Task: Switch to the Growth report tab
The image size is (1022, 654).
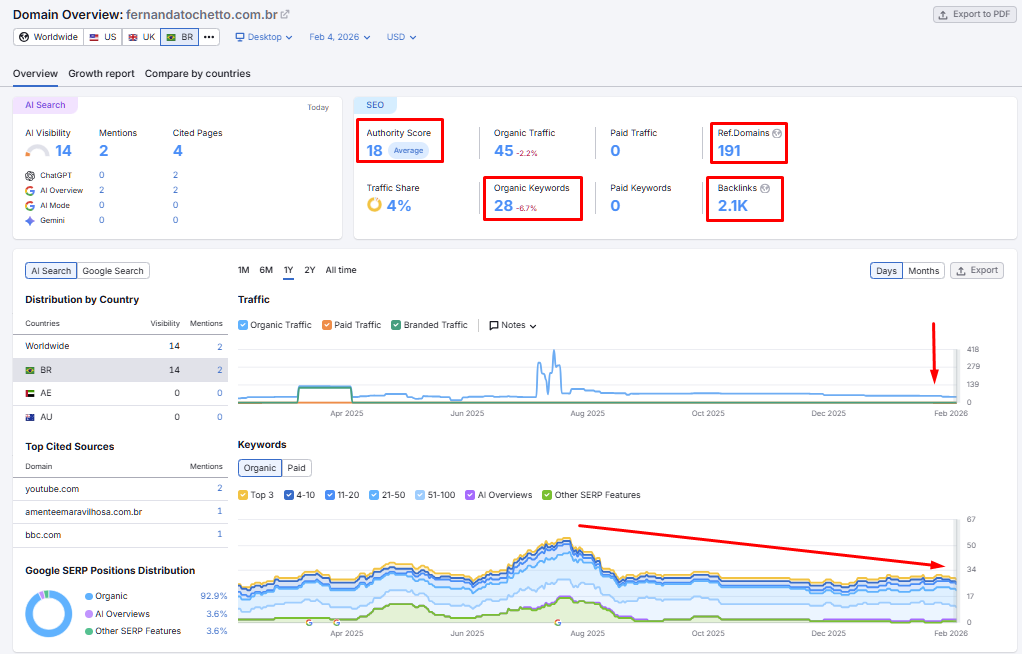Action: [101, 74]
